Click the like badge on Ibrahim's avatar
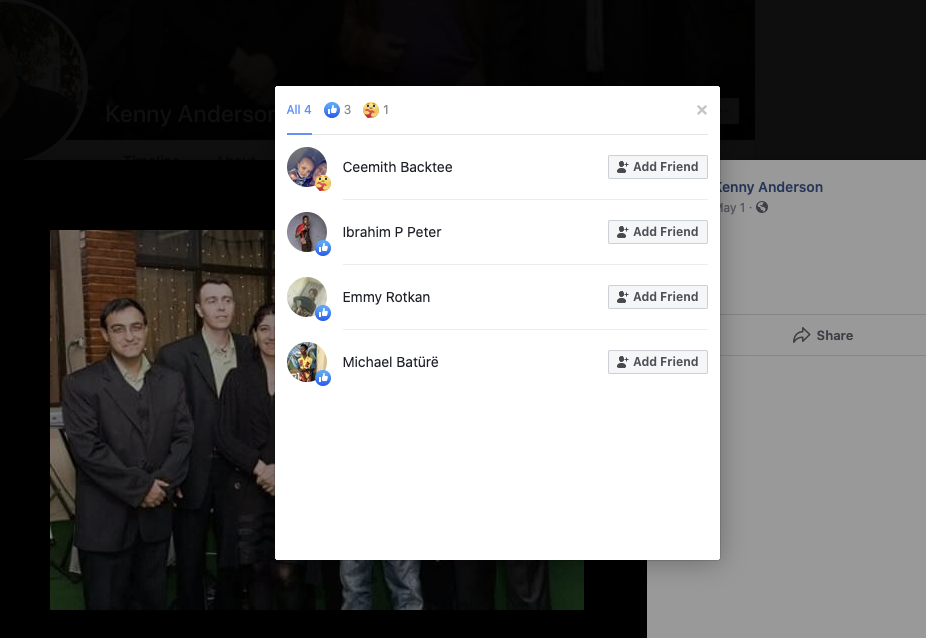The width and height of the screenshot is (926, 638). coord(322,248)
